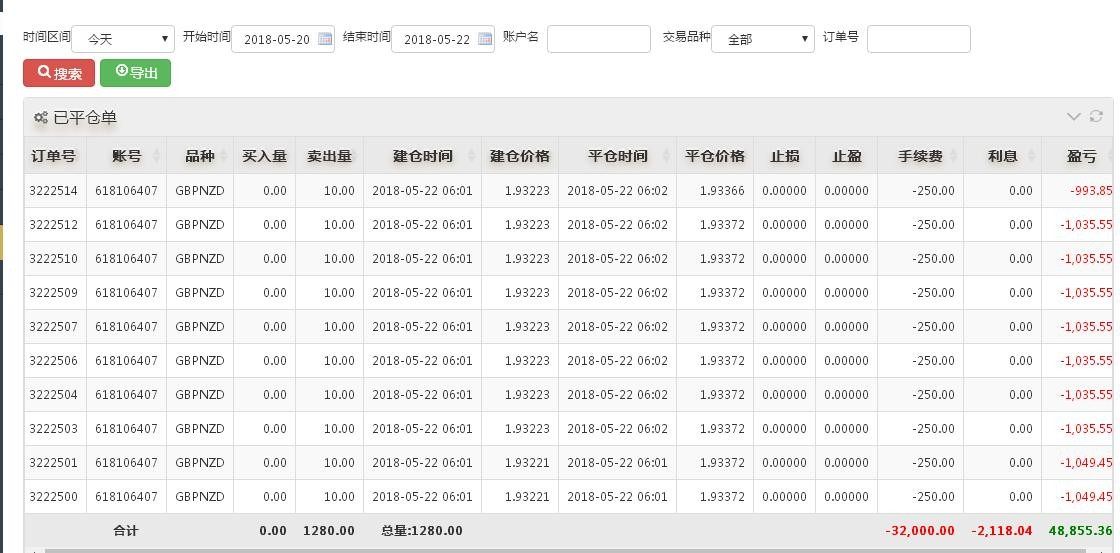This screenshot has width=1120, height=553.
Task: Open the 交易品种 dropdown showing 全部
Action: (x=762, y=39)
